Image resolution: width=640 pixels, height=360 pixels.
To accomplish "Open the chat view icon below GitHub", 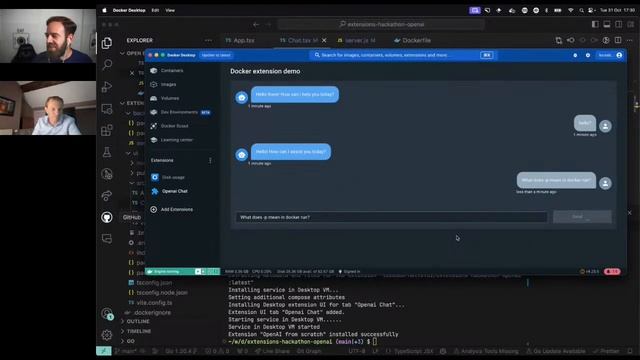I will (107, 238).
